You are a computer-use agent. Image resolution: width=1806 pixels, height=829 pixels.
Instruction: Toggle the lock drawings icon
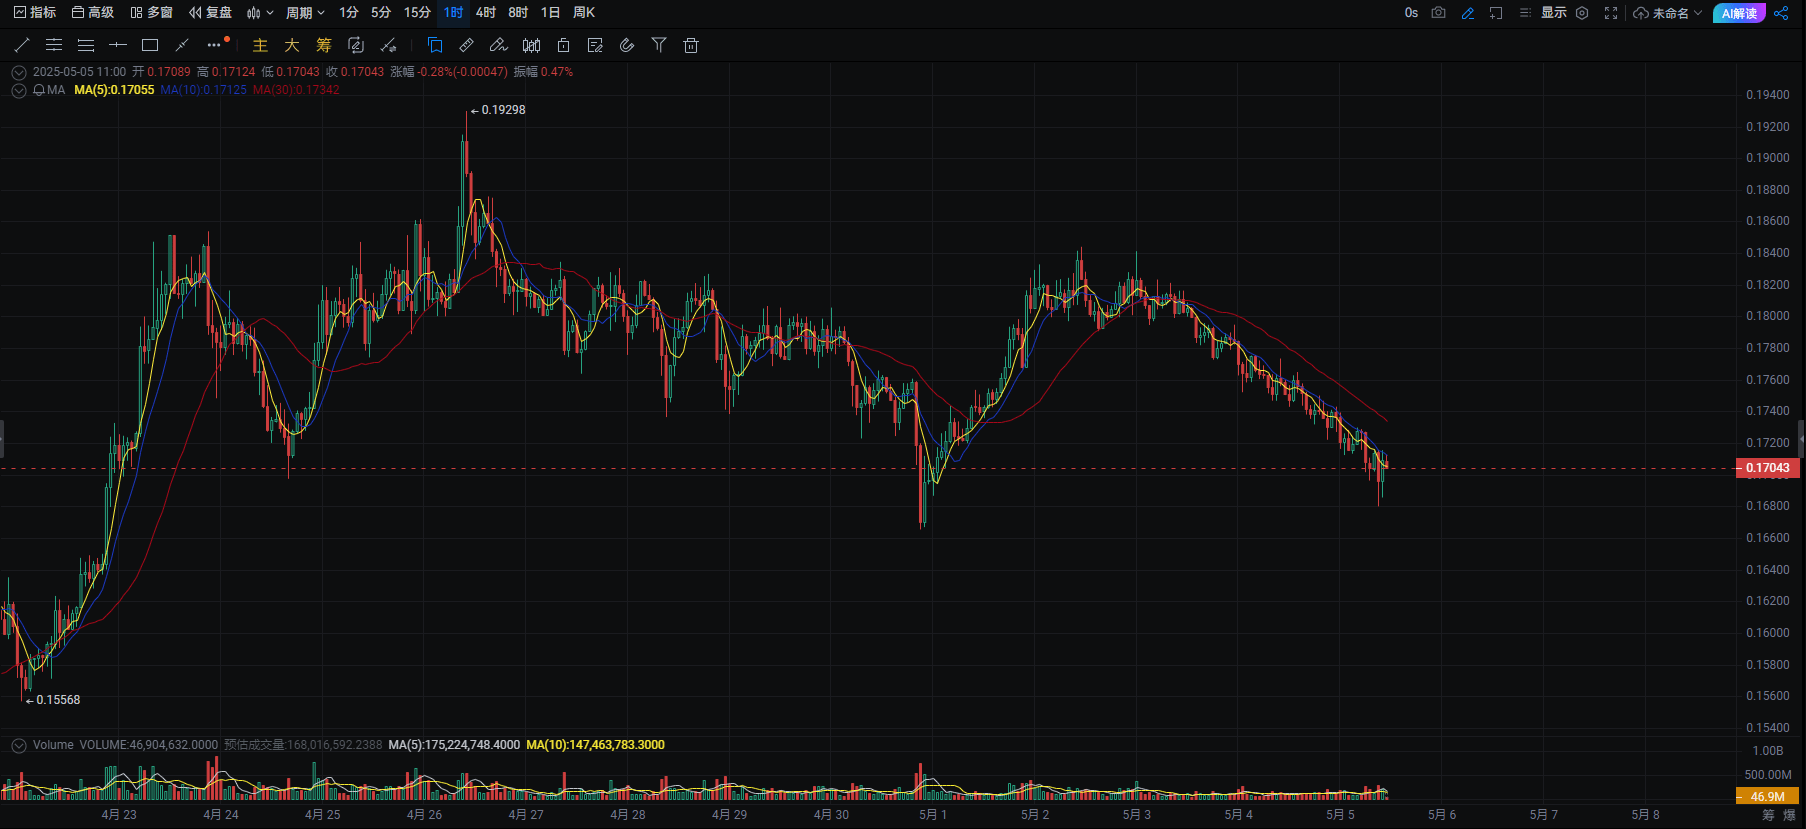click(564, 45)
